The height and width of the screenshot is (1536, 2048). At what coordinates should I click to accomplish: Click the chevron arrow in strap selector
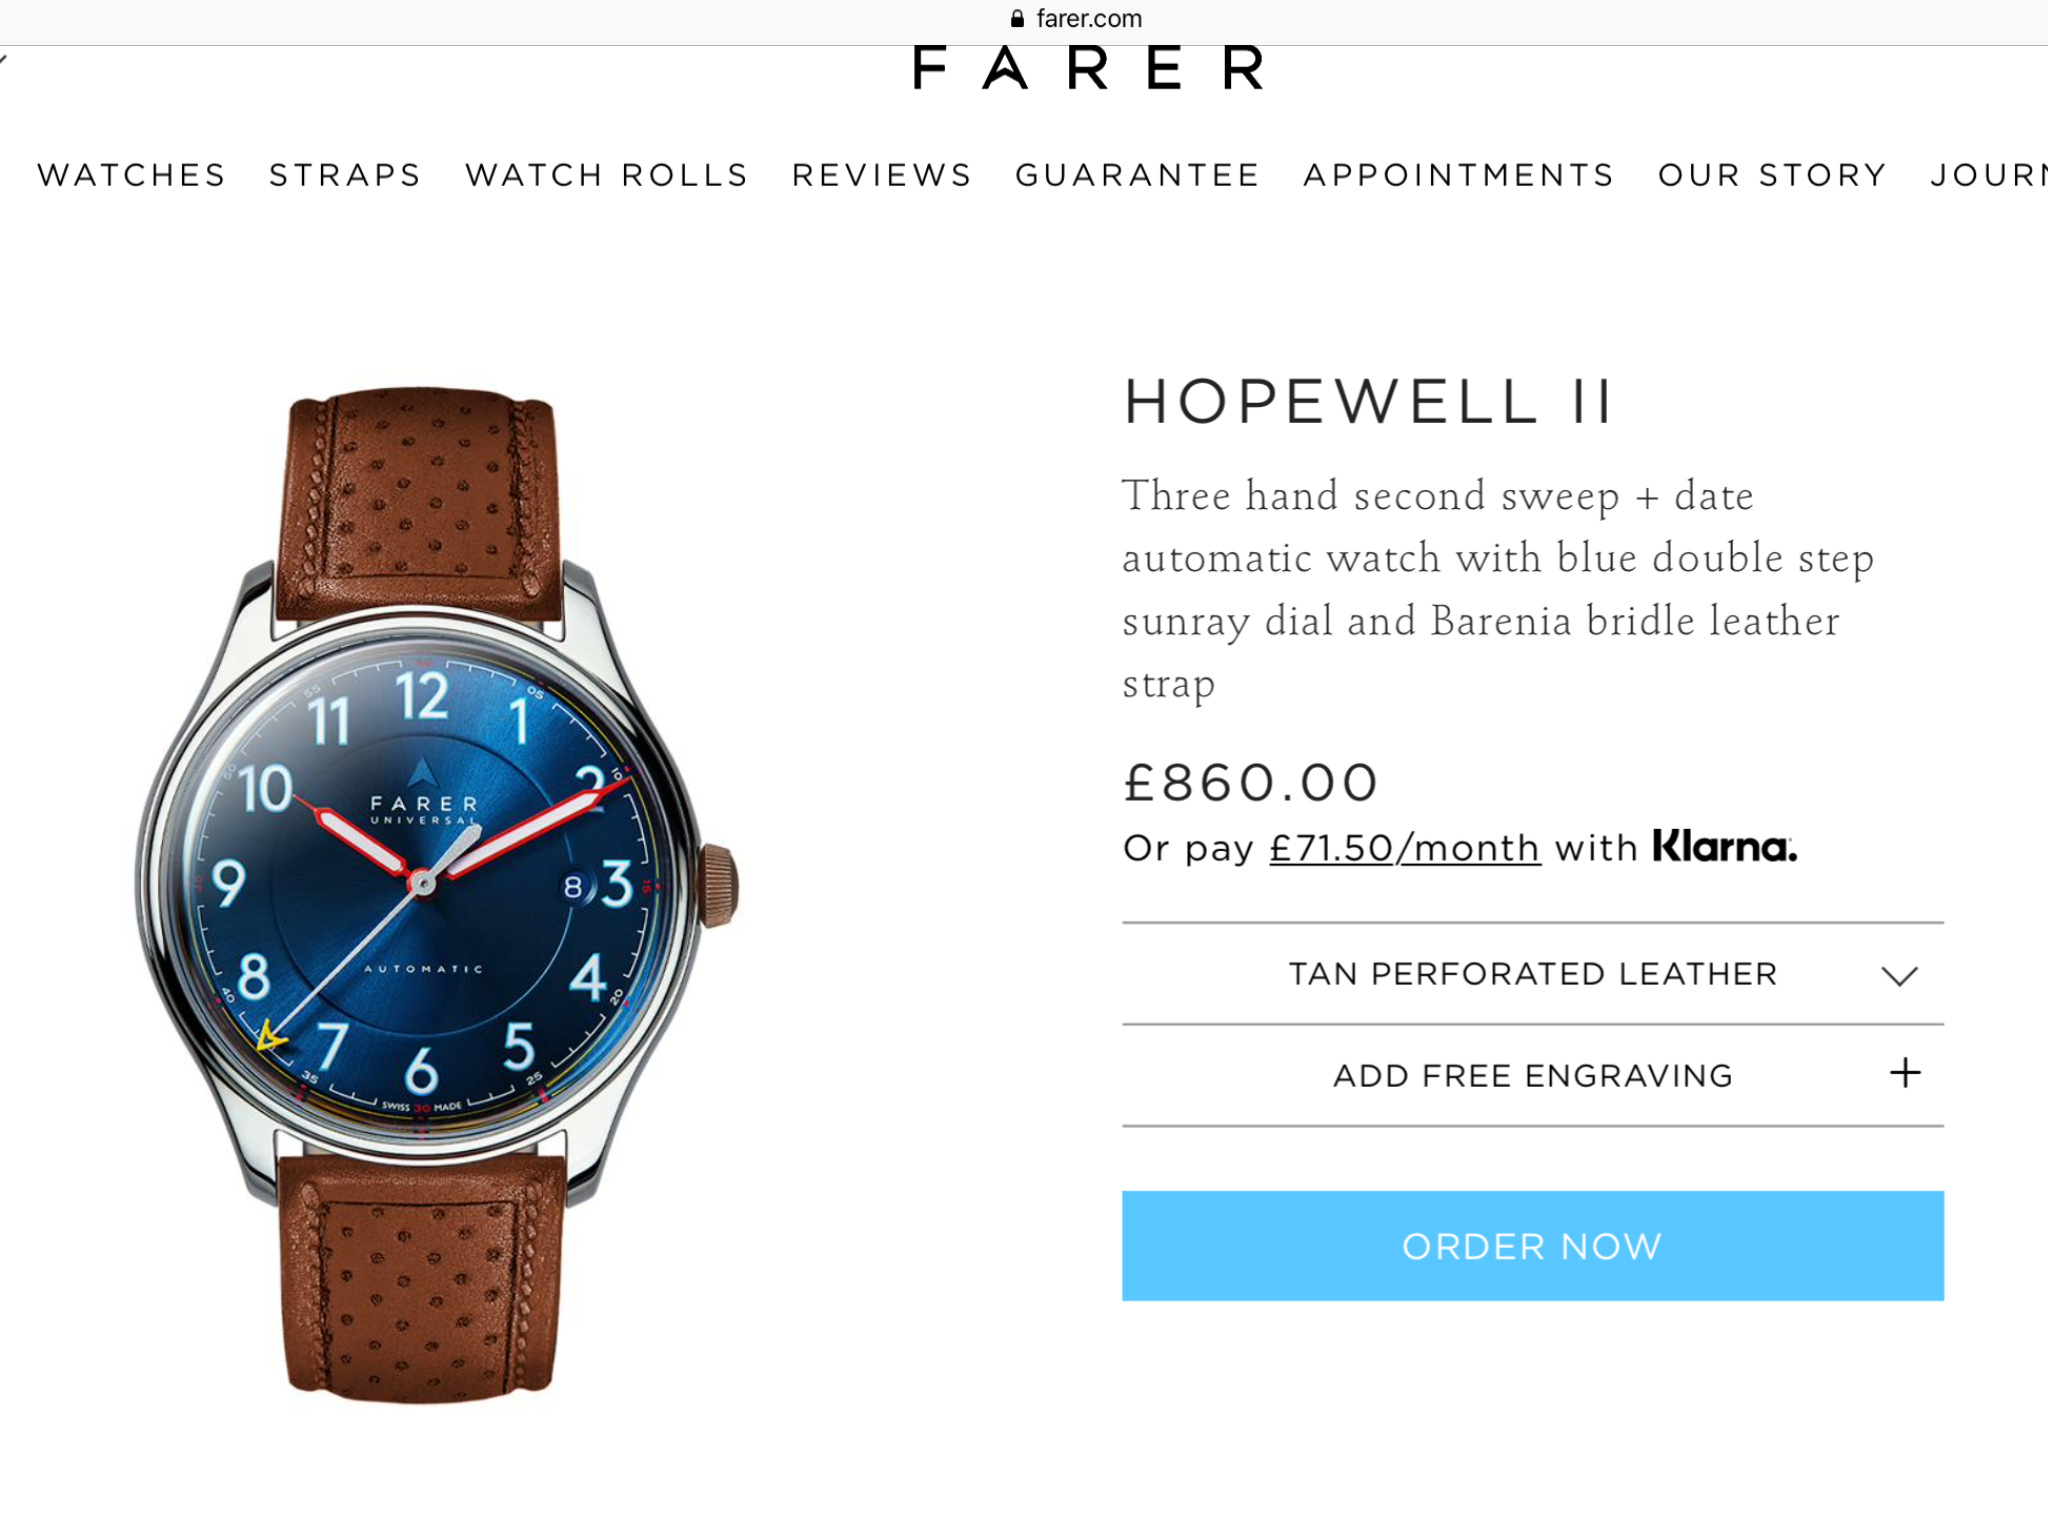(1899, 975)
